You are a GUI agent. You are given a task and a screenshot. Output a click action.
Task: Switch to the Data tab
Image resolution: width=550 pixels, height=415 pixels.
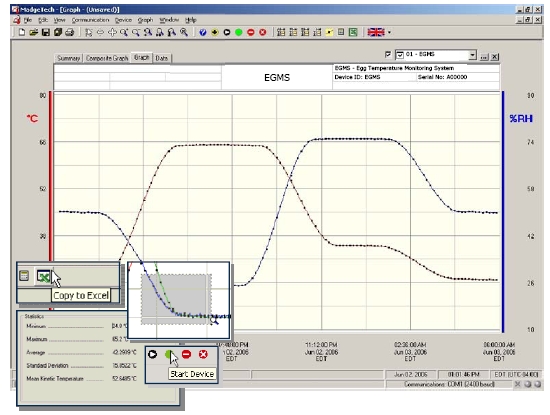(x=161, y=58)
